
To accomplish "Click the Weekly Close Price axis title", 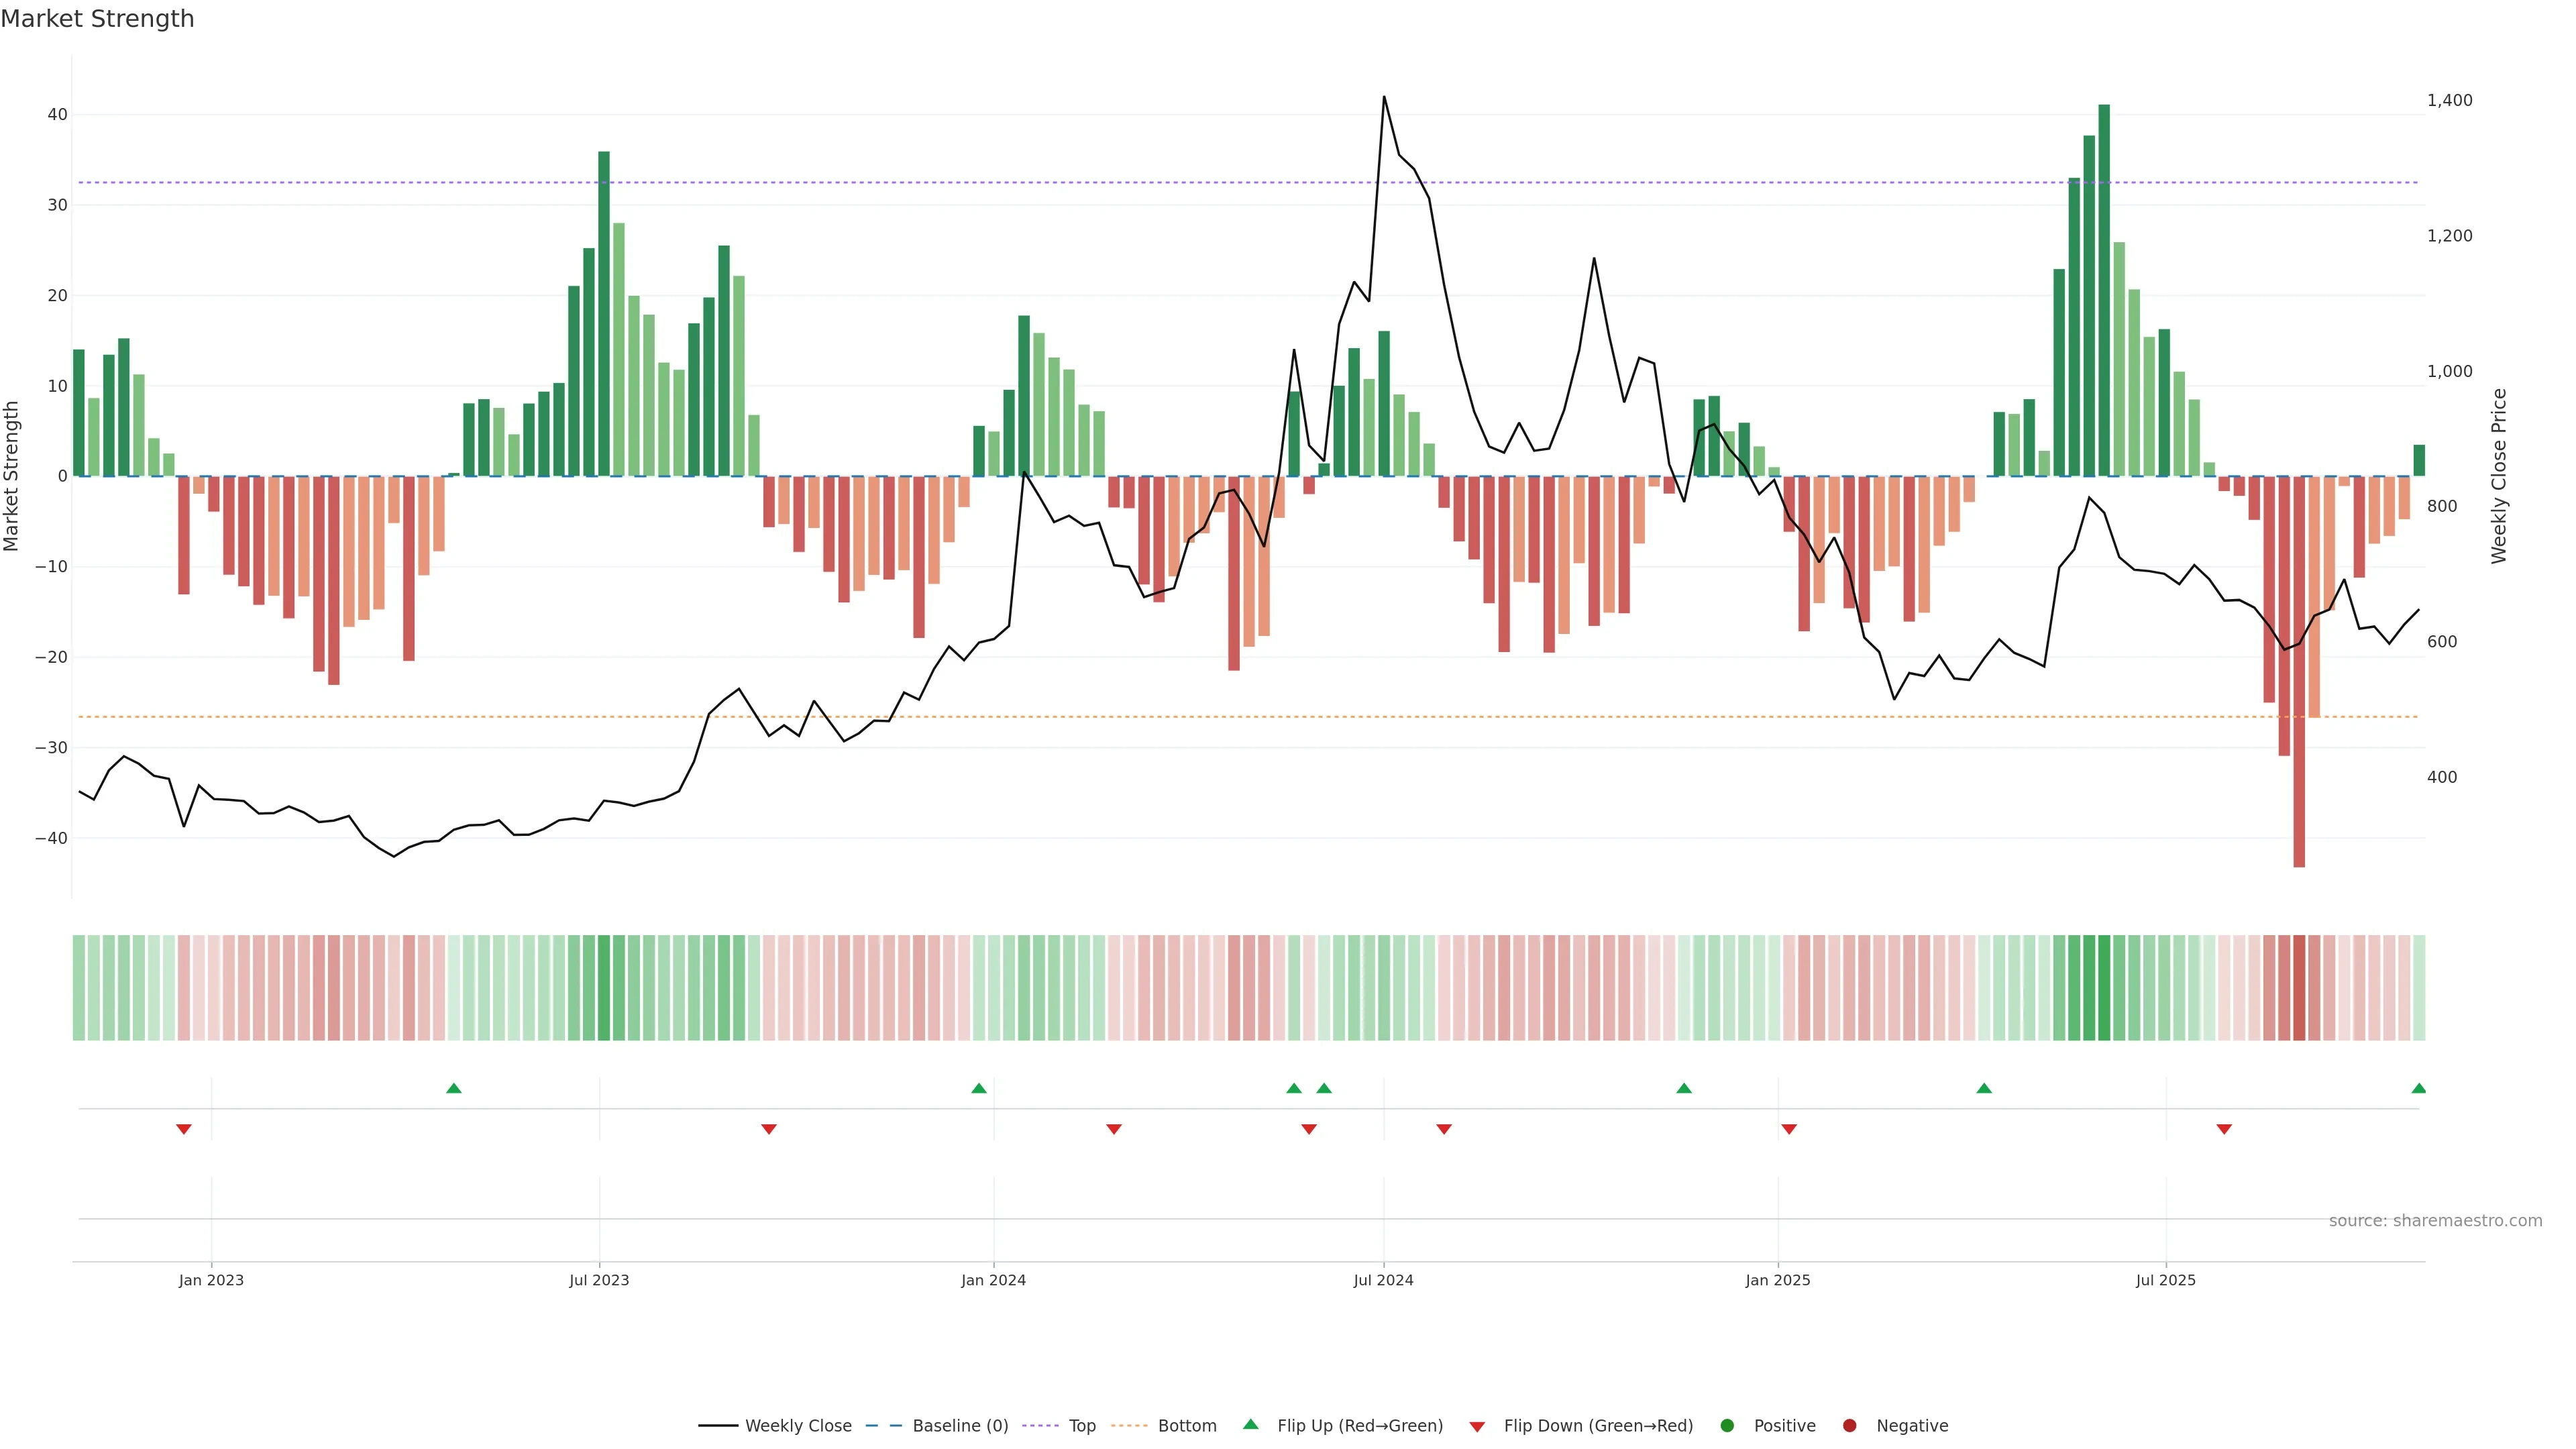I will click(x=2499, y=476).
